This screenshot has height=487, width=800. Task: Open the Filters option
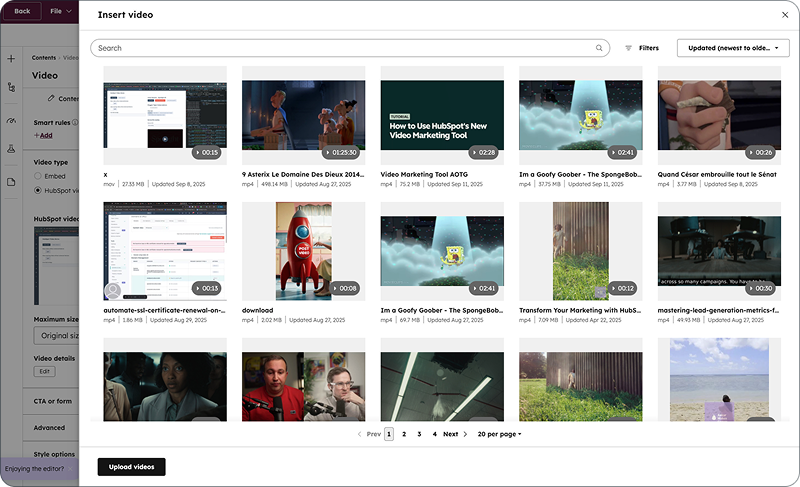click(x=642, y=48)
